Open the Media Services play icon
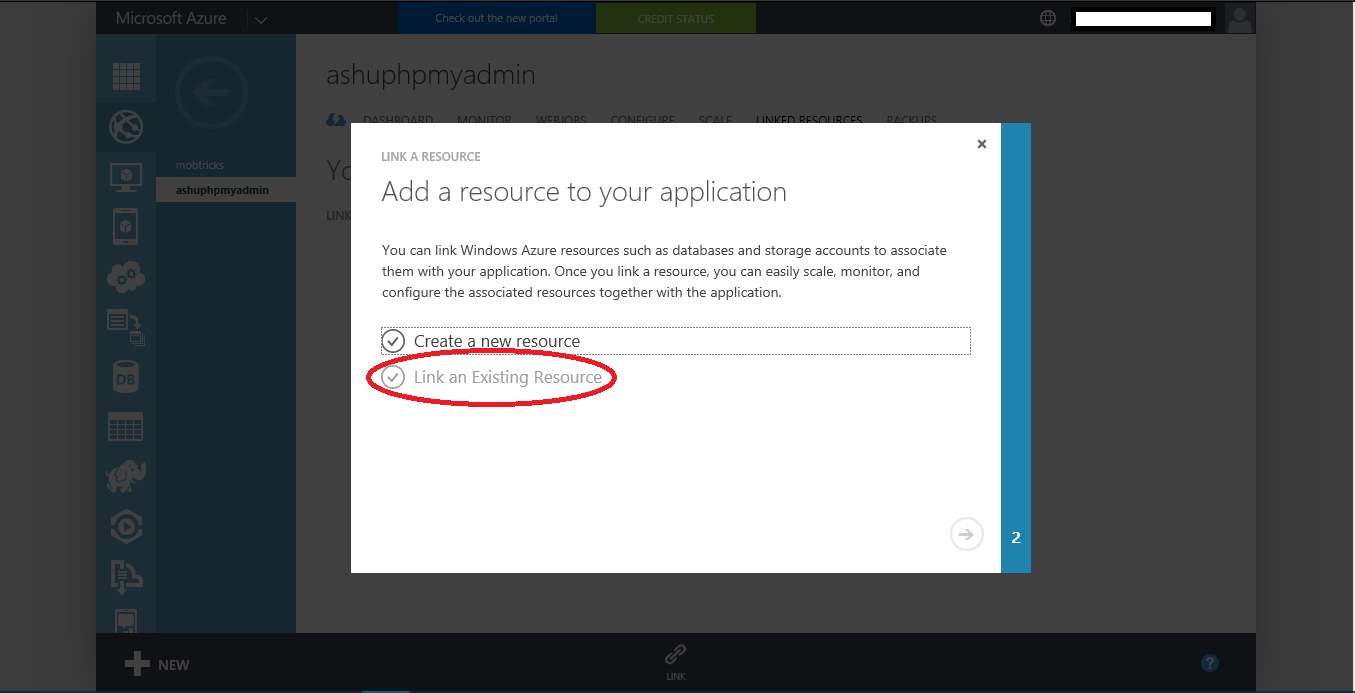 pyautogui.click(x=126, y=527)
